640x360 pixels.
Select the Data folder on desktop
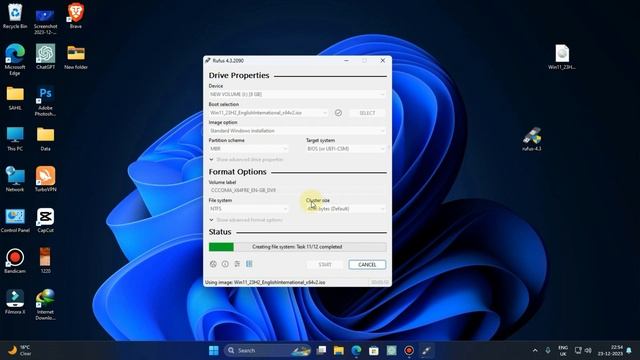click(x=45, y=139)
